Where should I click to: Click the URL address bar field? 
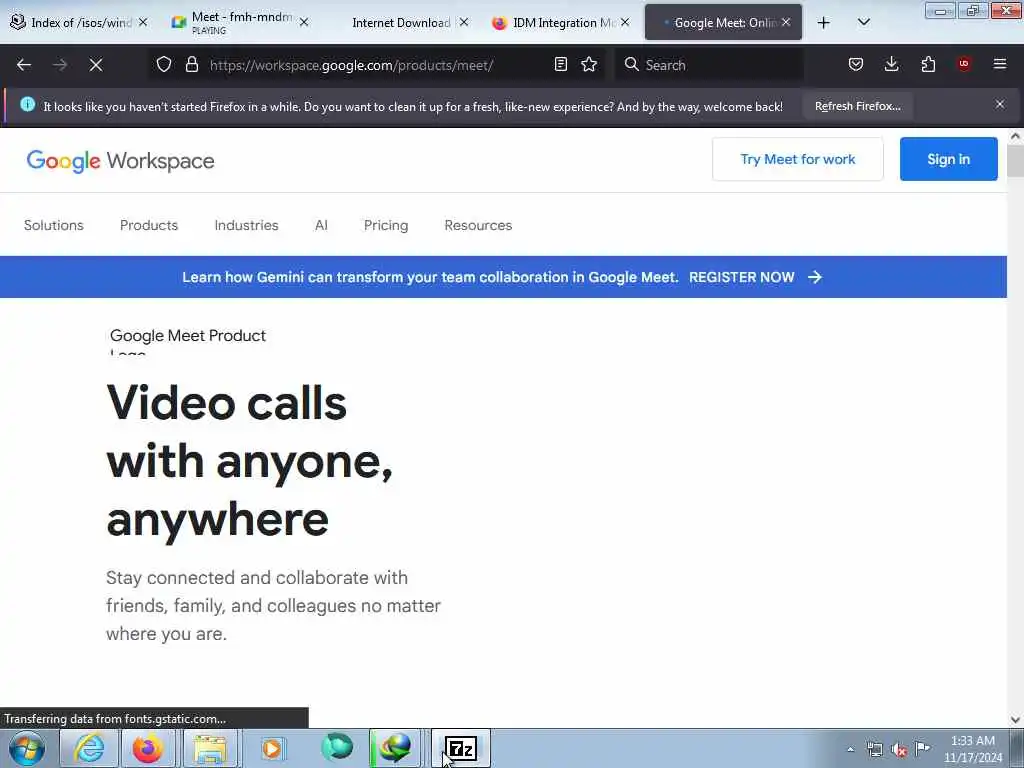(x=376, y=65)
